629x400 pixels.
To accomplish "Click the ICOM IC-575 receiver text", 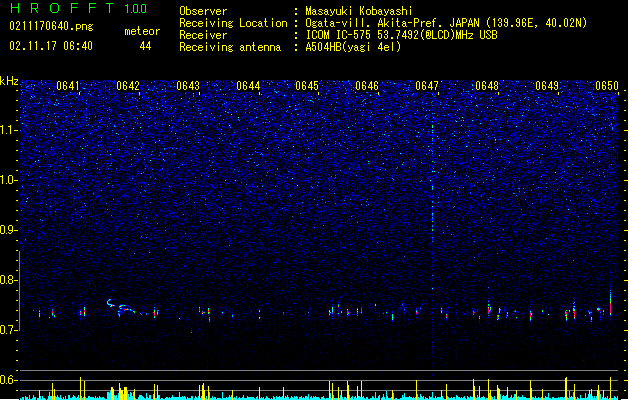I will click(x=401, y=35).
